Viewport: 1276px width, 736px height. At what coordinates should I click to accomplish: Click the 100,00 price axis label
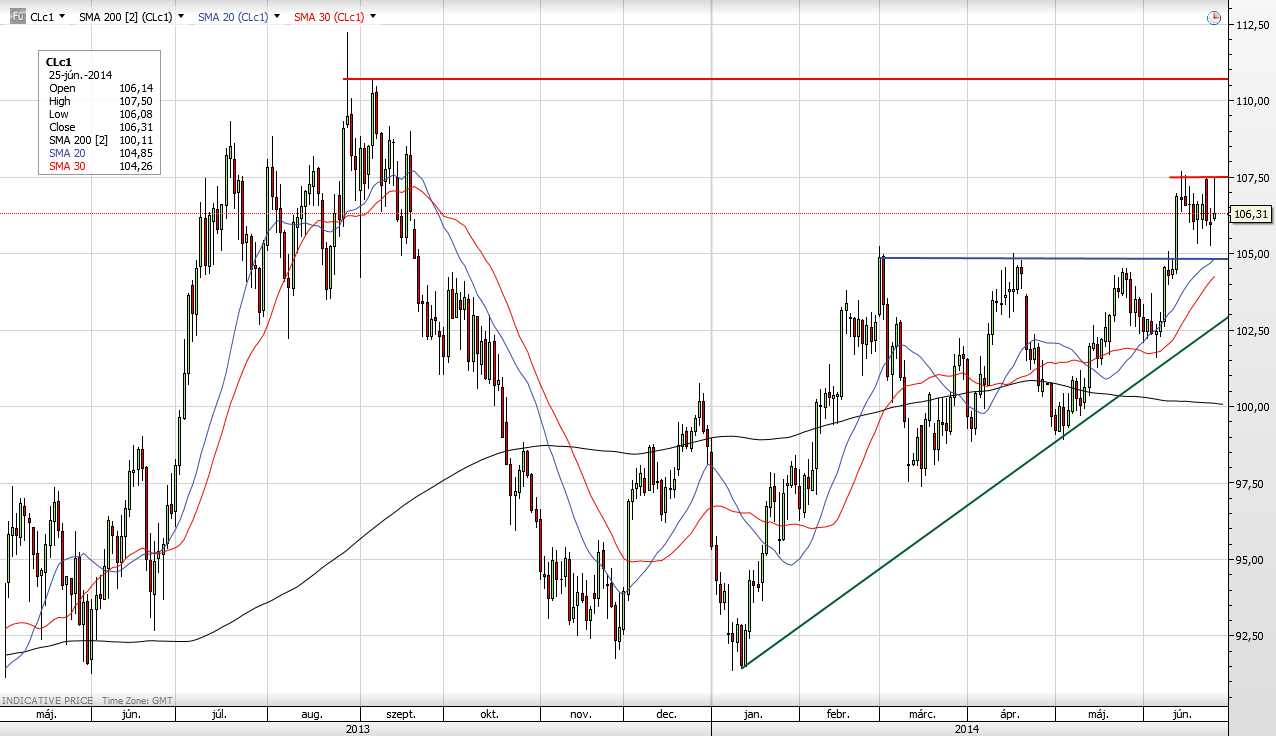click(x=1253, y=407)
